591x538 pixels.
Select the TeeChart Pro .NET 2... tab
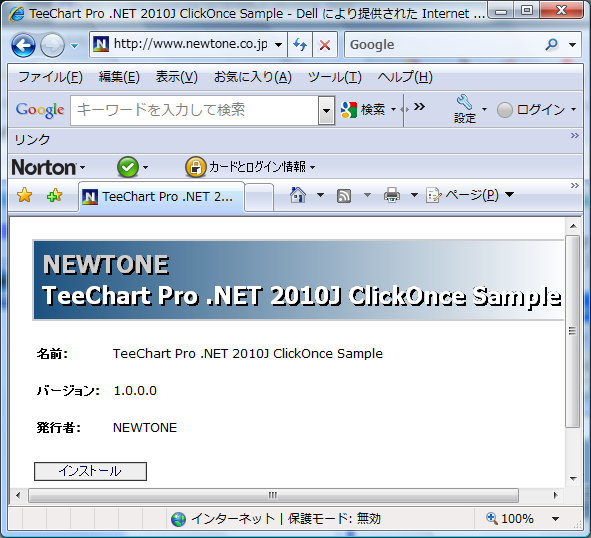[x=162, y=196]
